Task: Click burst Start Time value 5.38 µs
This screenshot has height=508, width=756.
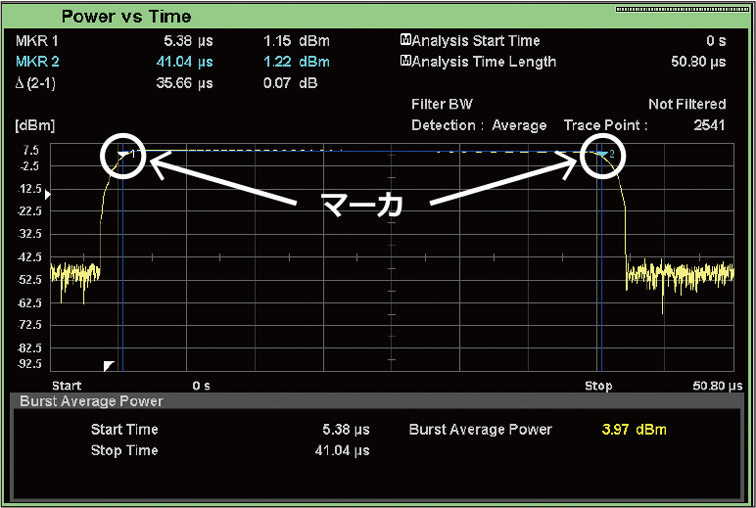Action: pyautogui.click(x=346, y=429)
